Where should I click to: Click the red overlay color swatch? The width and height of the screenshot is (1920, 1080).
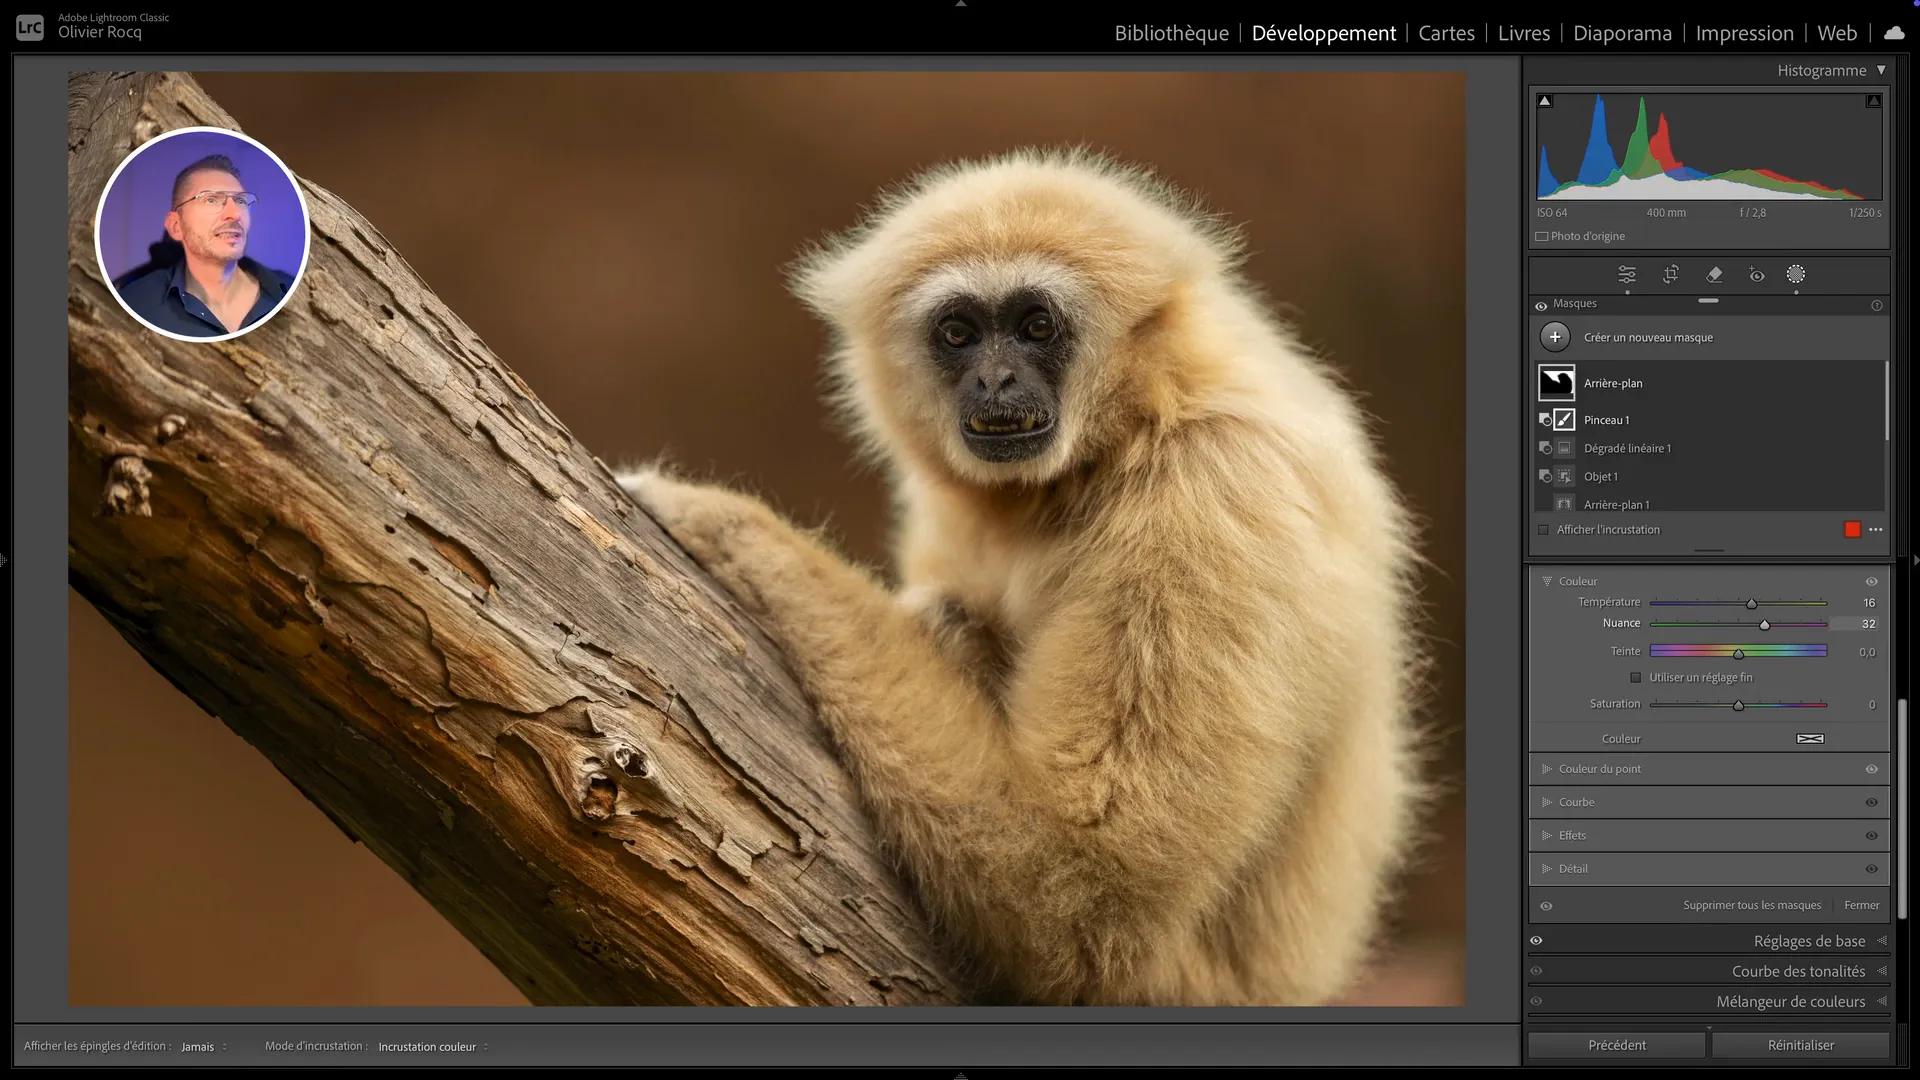click(1852, 530)
